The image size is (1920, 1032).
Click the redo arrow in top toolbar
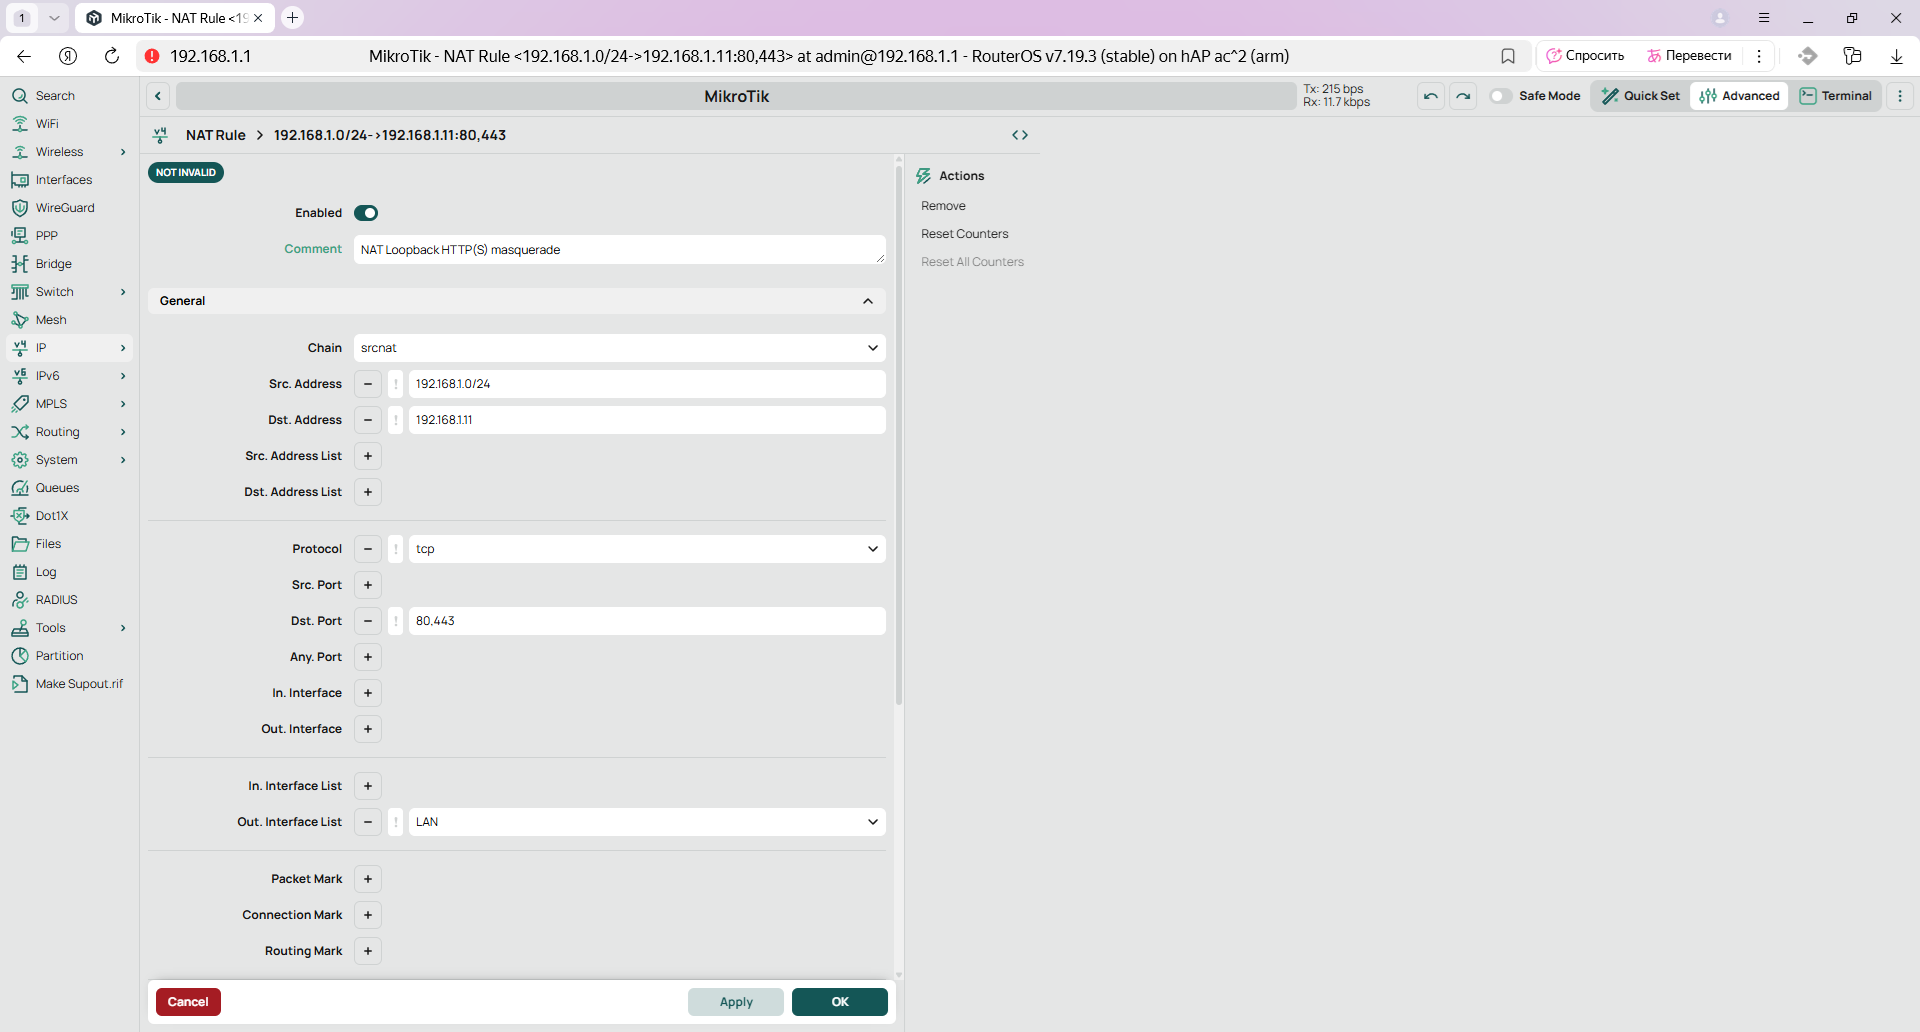1463,96
